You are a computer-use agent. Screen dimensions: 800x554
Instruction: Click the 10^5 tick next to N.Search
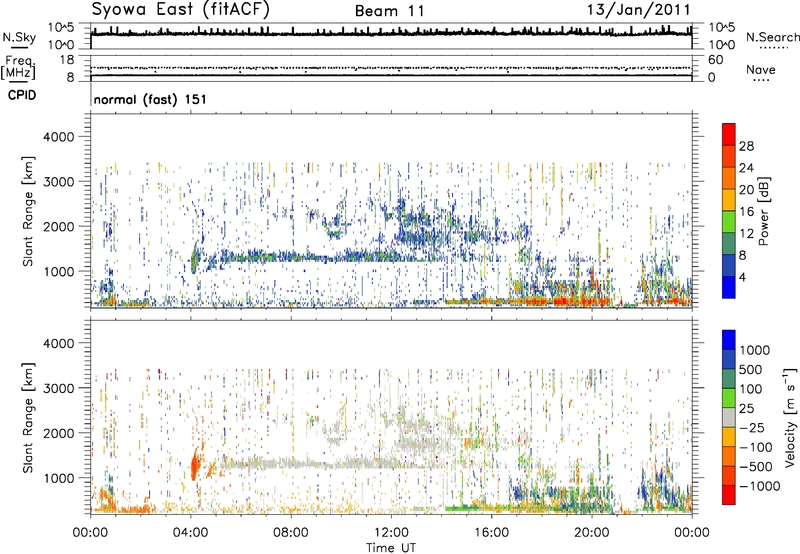pos(722,28)
